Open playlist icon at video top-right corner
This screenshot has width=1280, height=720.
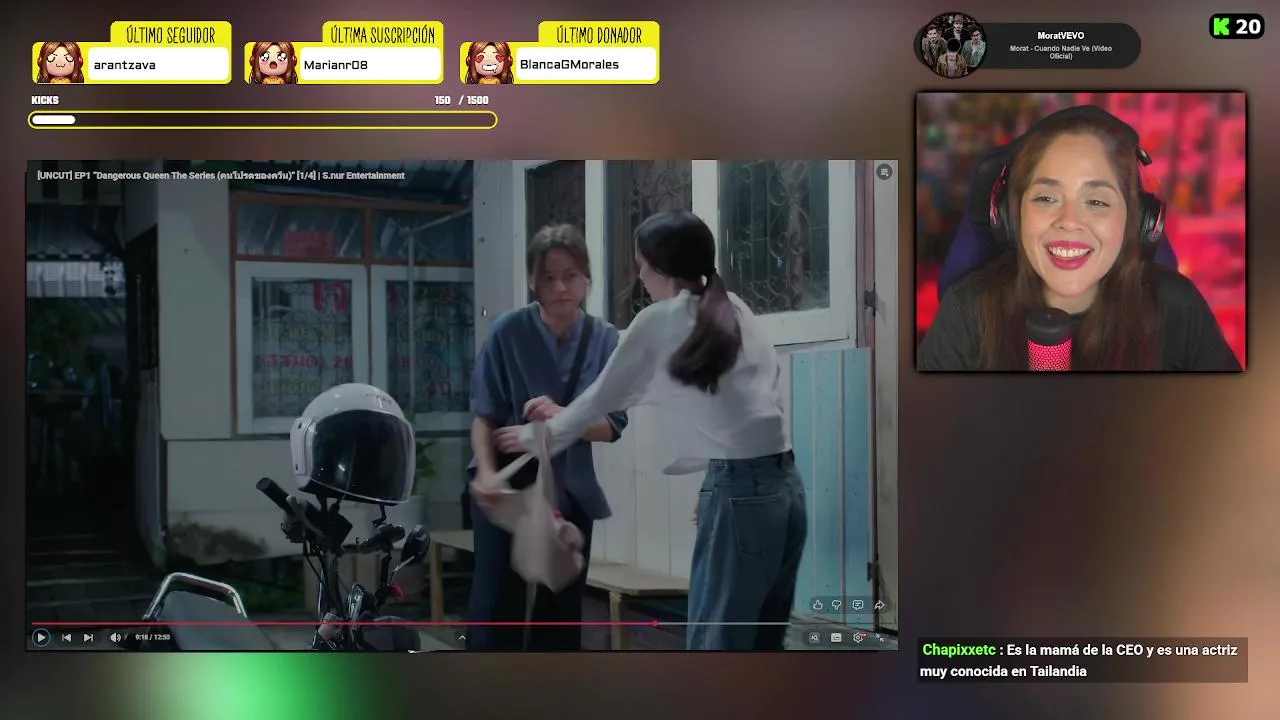(x=884, y=172)
